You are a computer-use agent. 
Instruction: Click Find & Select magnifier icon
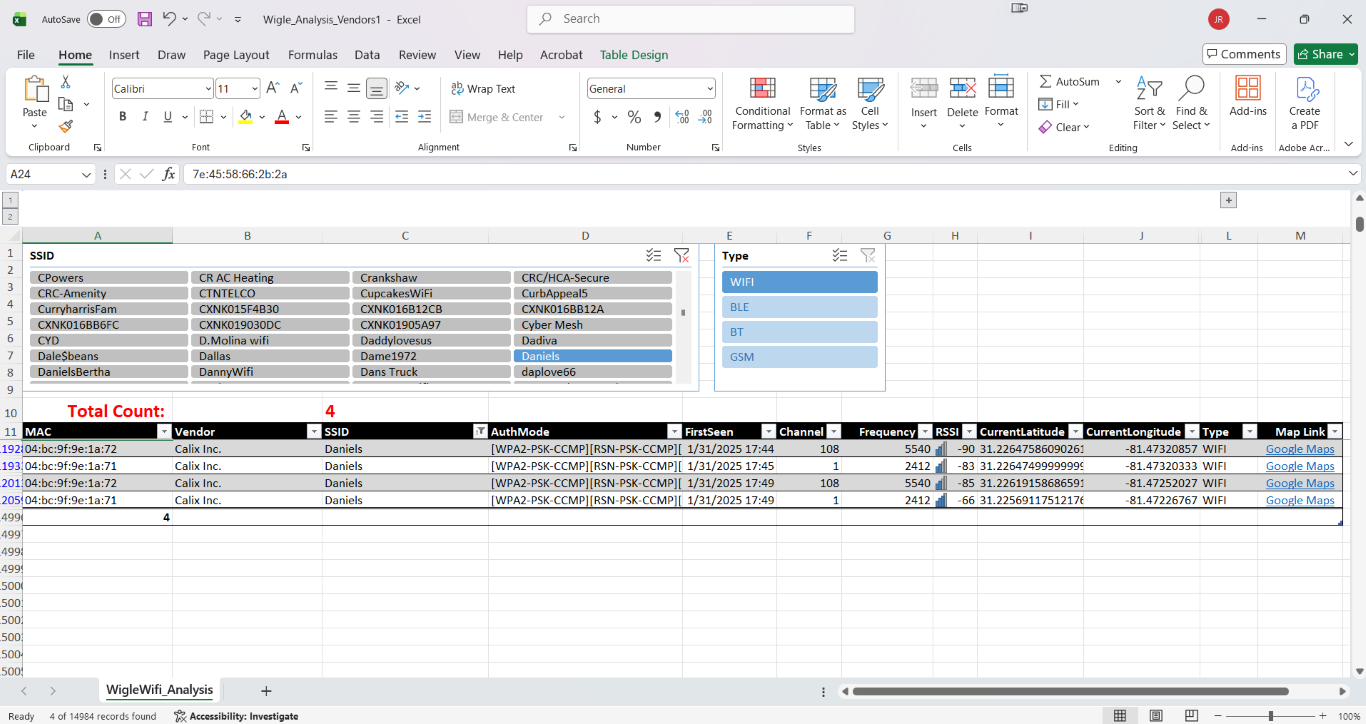pyautogui.click(x=1191, y=88)
